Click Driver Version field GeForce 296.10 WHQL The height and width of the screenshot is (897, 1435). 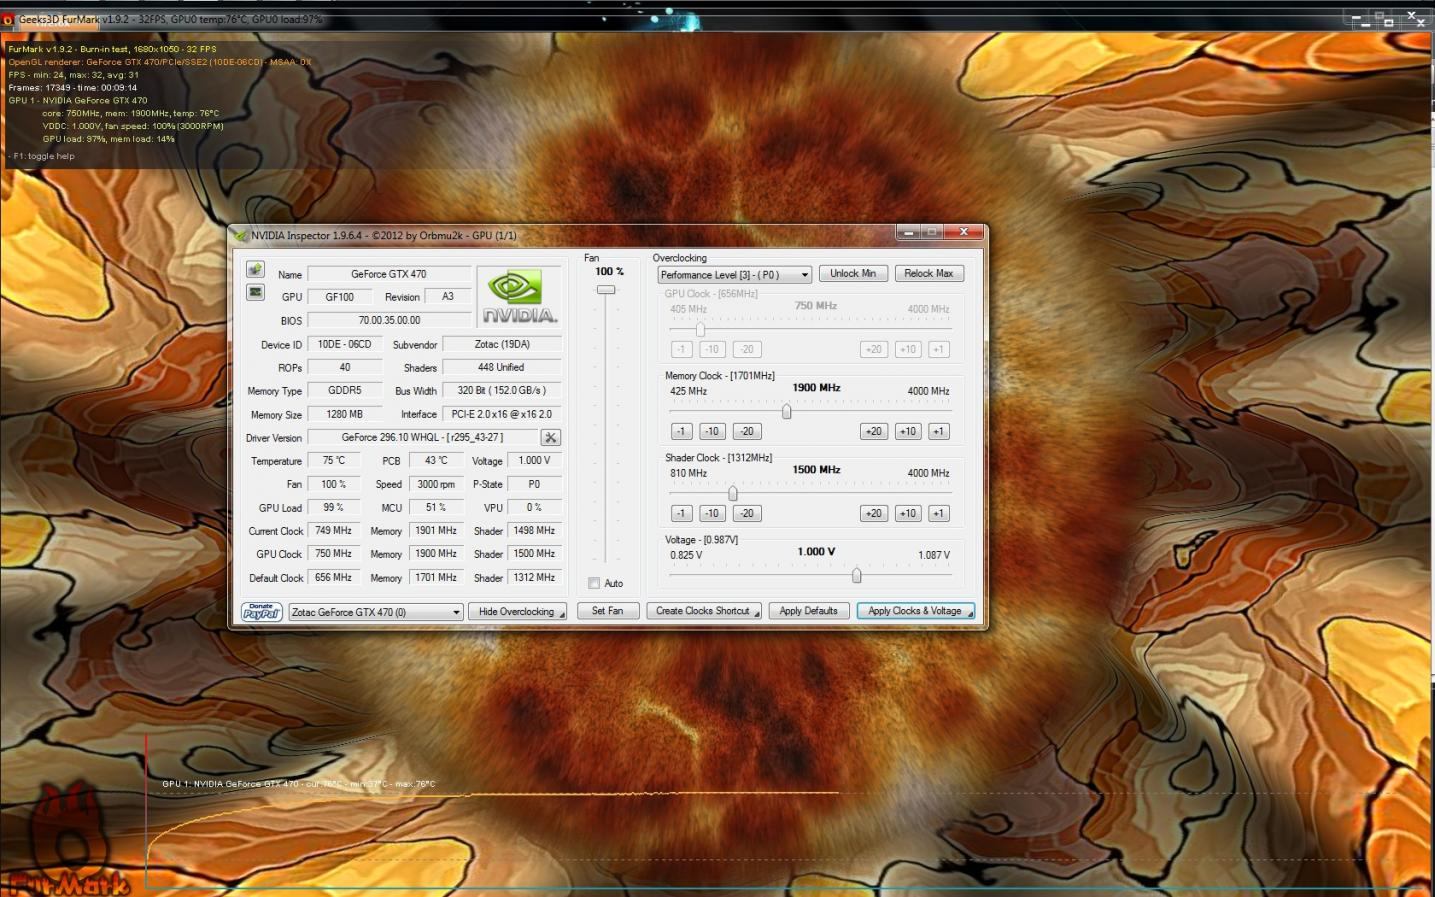click(x=423, y=437)
